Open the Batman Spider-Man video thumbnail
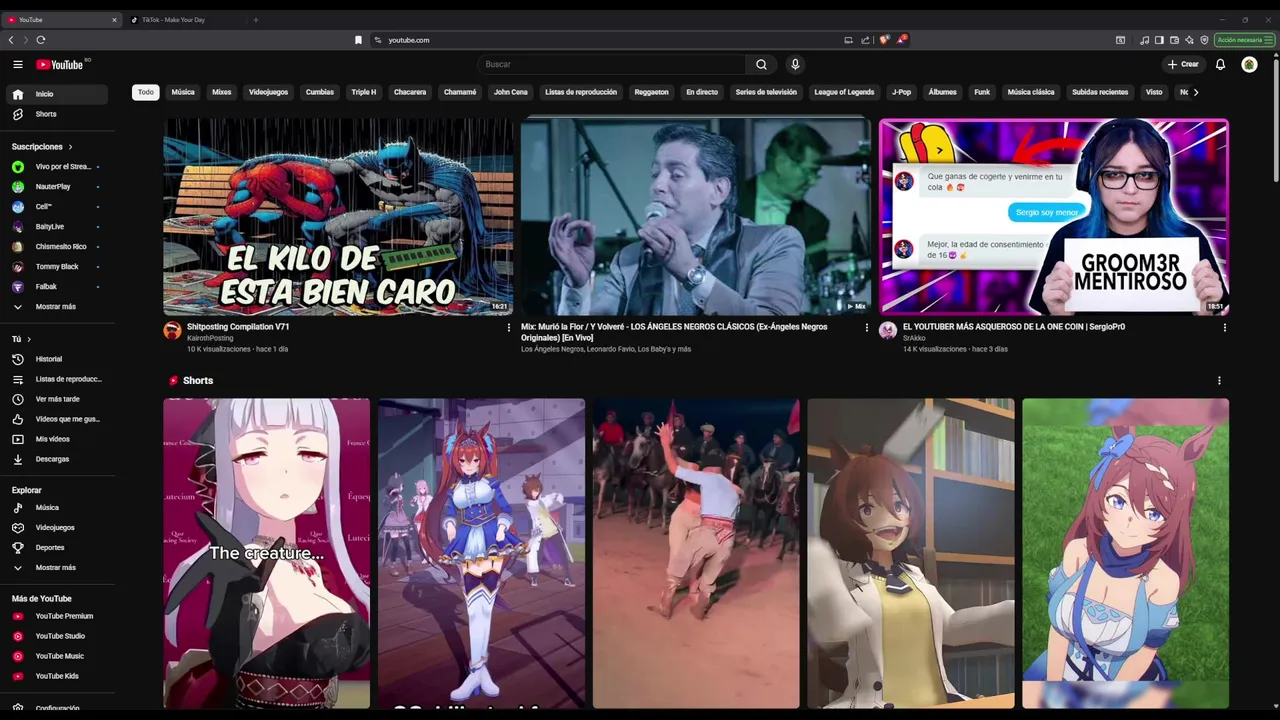The width and height of the screenshot is (1280, 720). 338,217
